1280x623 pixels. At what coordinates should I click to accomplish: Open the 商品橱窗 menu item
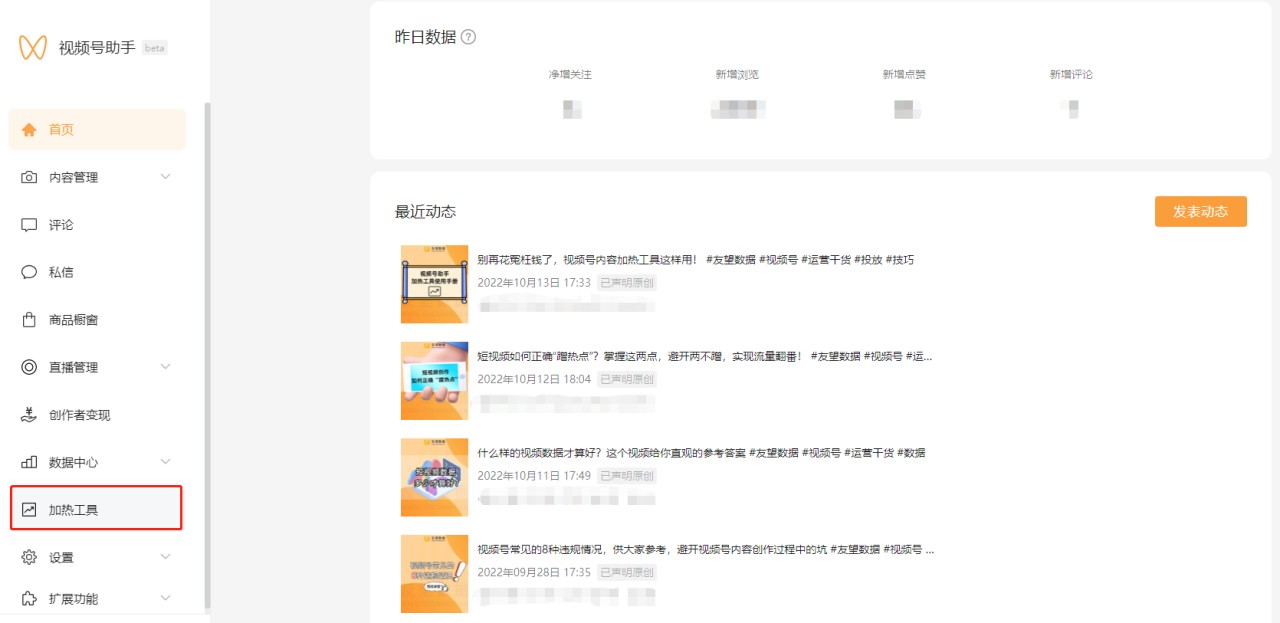[97, 320]
